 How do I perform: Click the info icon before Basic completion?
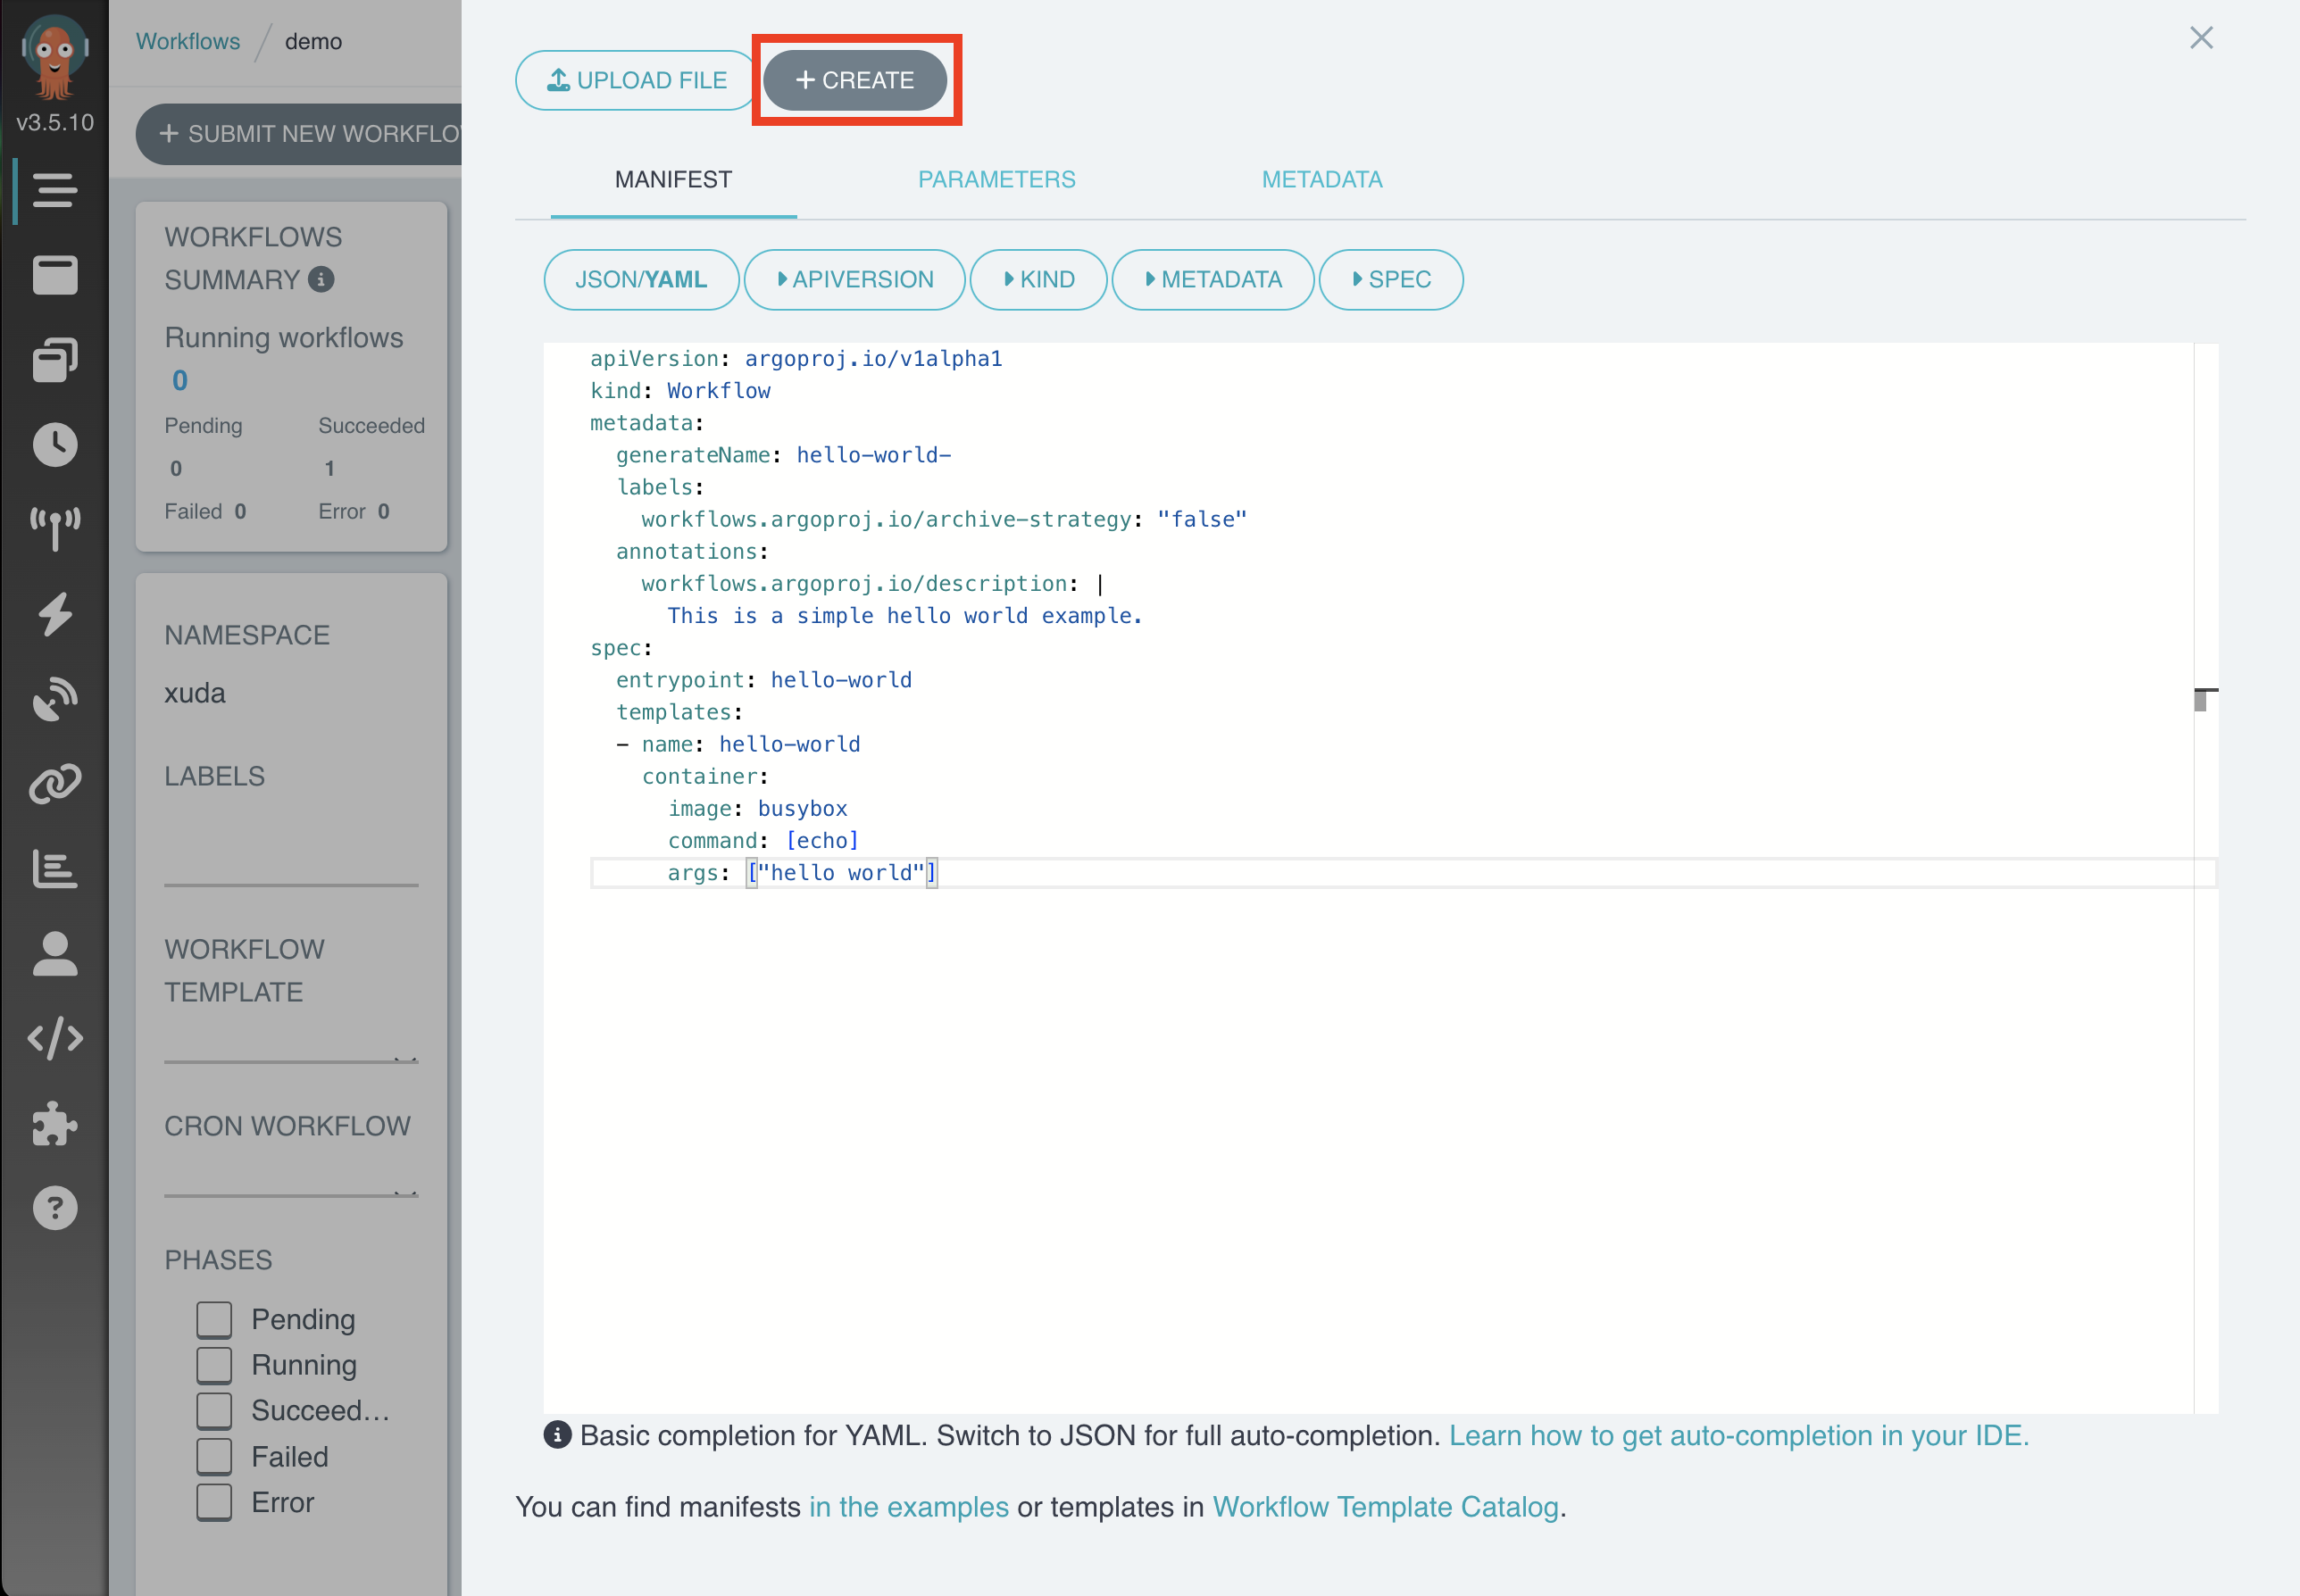click(557, 1434)
